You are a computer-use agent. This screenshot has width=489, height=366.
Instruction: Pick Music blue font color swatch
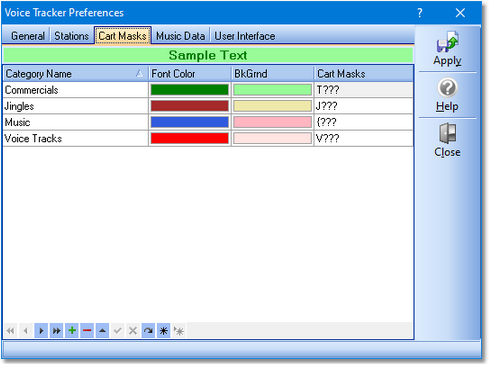[190, 122]
